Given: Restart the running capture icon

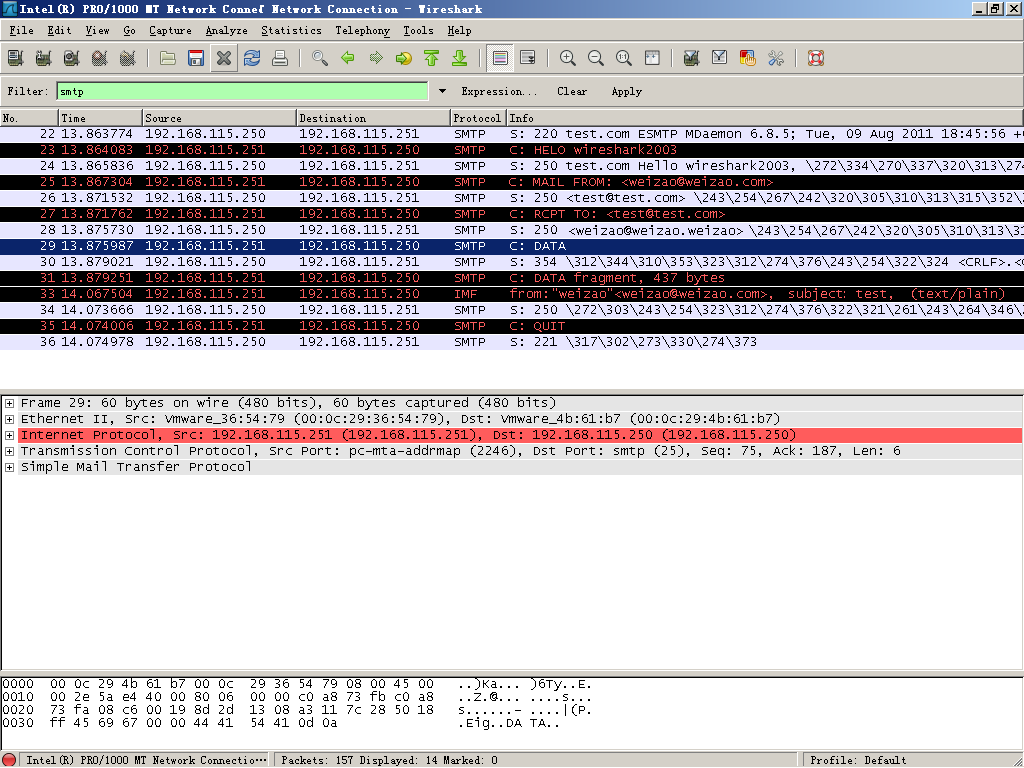Looking at the screenshot, I should coord(128,58).
